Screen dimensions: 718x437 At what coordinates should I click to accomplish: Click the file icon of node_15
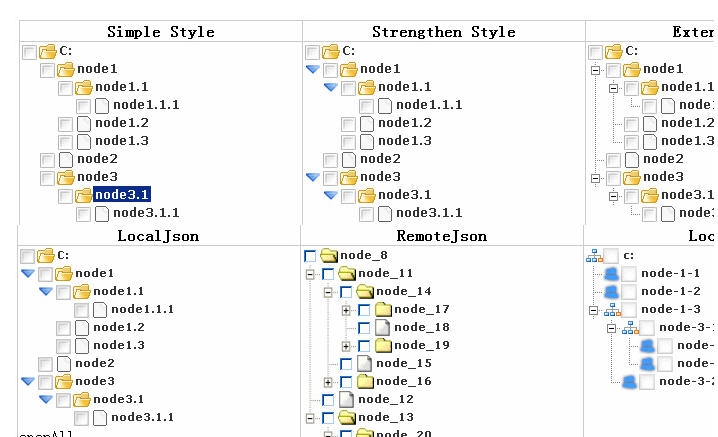(x=365, y=364)
